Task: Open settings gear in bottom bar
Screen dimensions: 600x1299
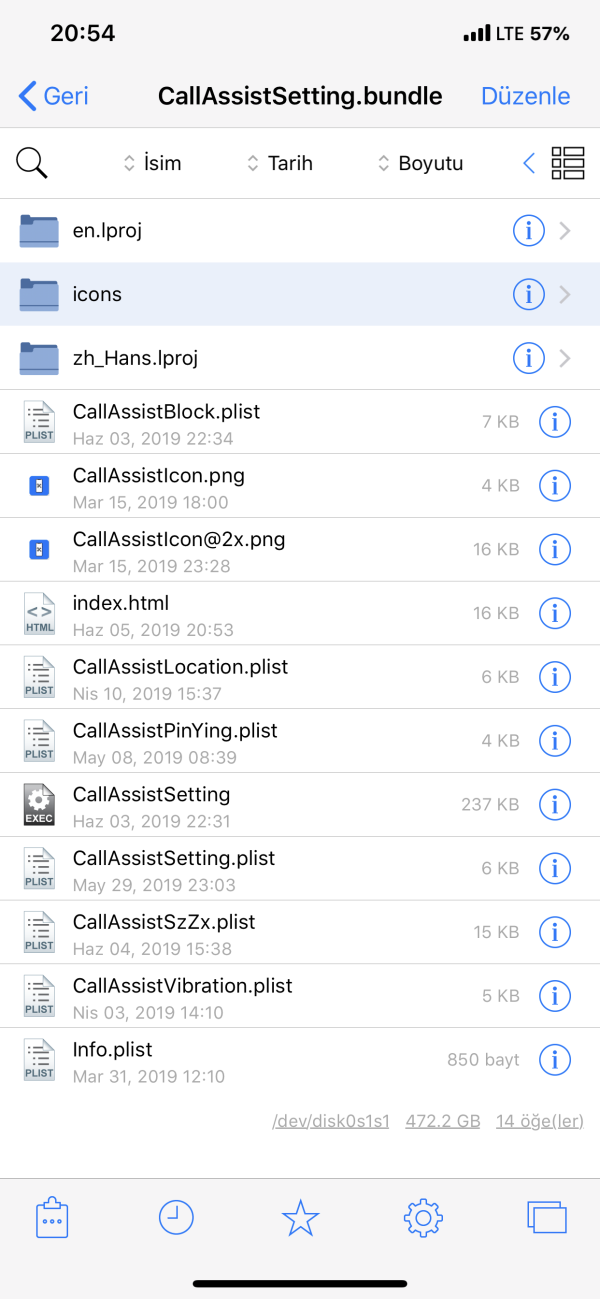Action: (423, 1218)
